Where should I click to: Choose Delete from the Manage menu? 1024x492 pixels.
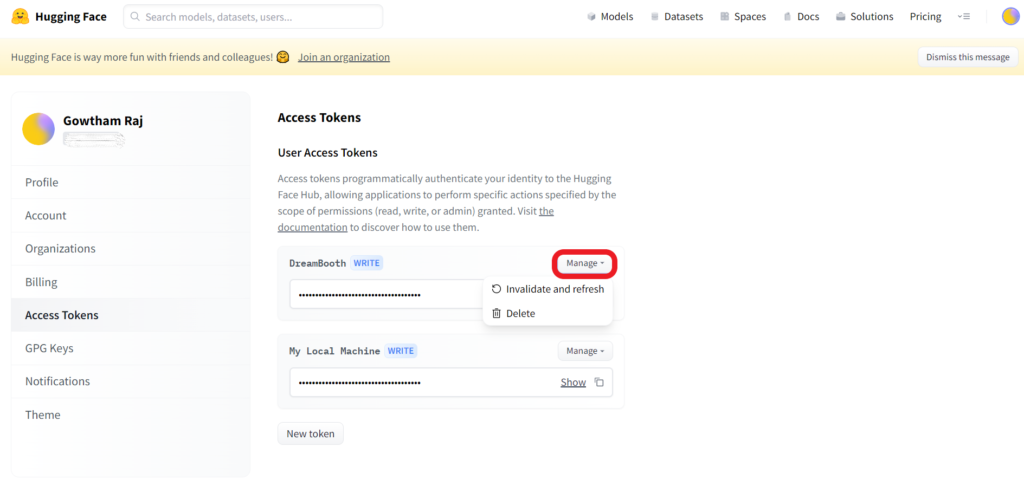click(x=547, y=314)
